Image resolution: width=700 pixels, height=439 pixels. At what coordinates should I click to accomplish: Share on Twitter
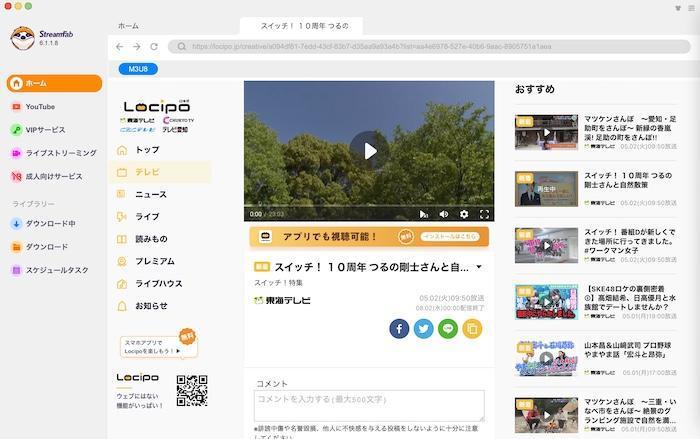(424, 329)
